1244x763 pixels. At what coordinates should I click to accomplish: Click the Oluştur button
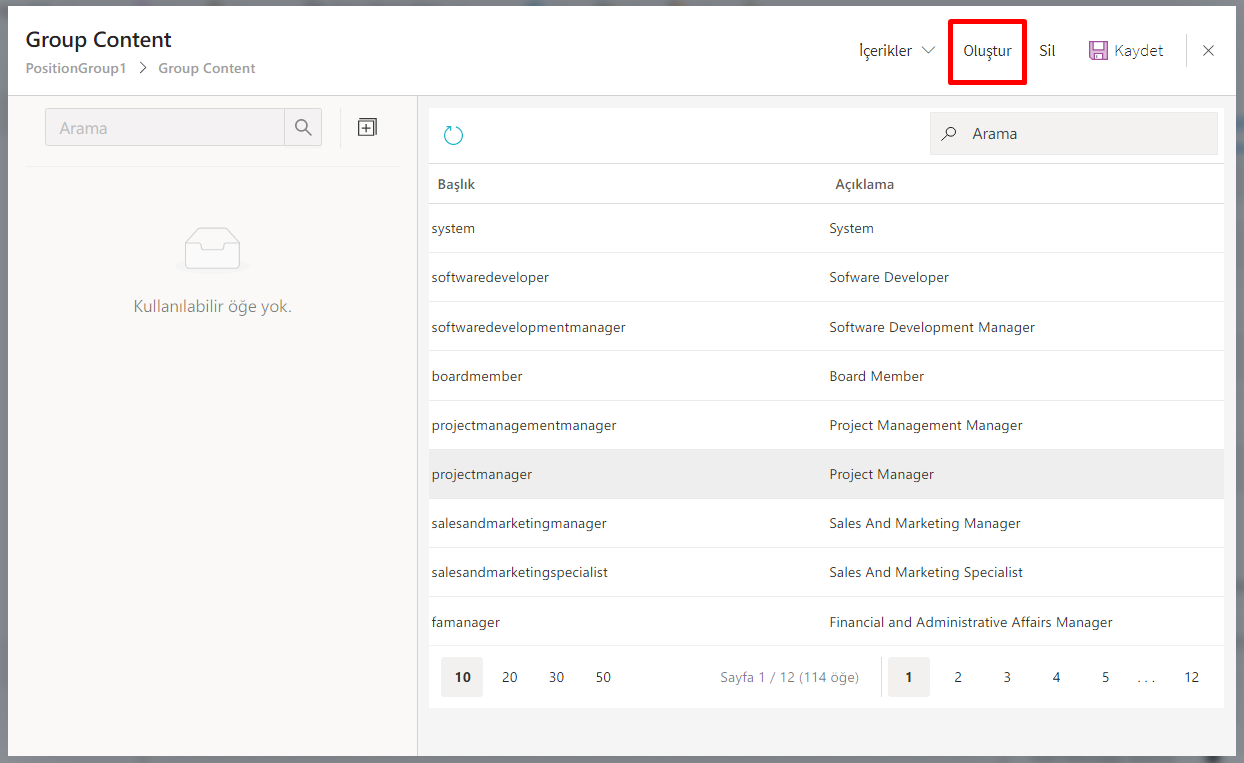click(987, 51)
